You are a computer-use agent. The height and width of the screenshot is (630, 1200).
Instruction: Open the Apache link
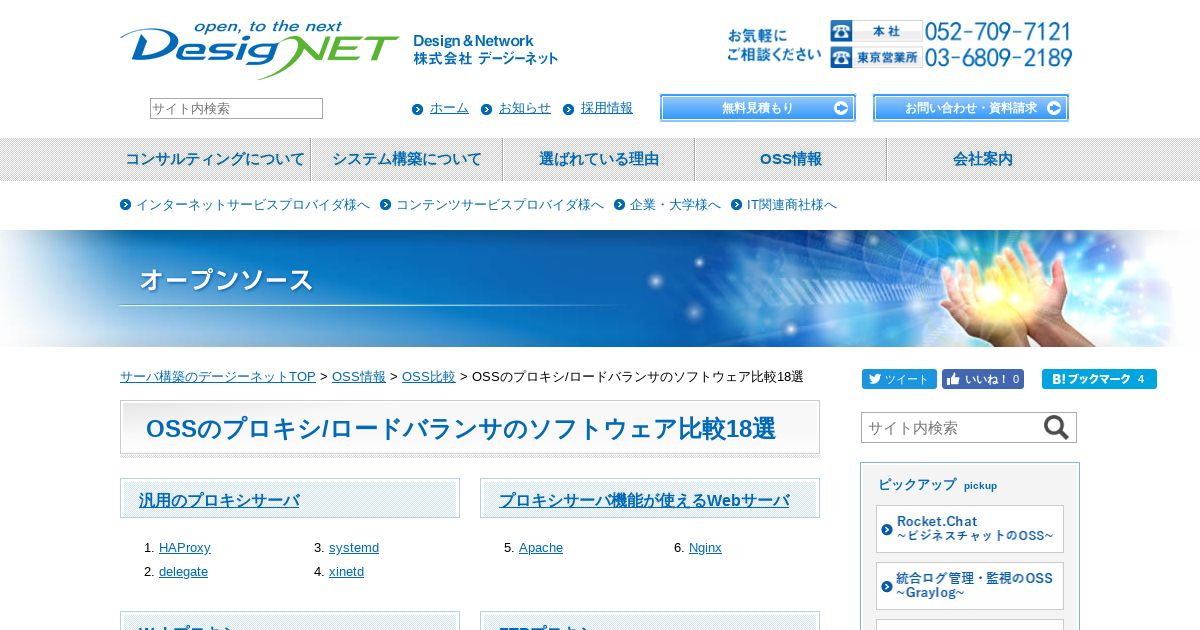pos(541,548)
